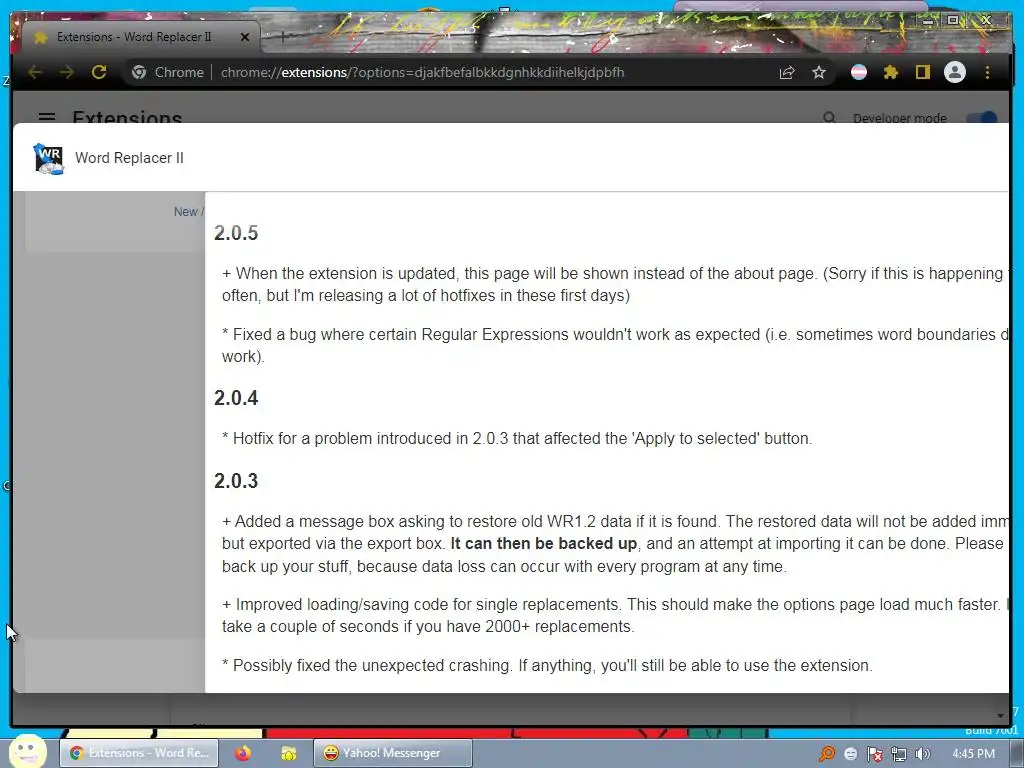
Task: Close the Chrome window
Action: click(987, 21)
